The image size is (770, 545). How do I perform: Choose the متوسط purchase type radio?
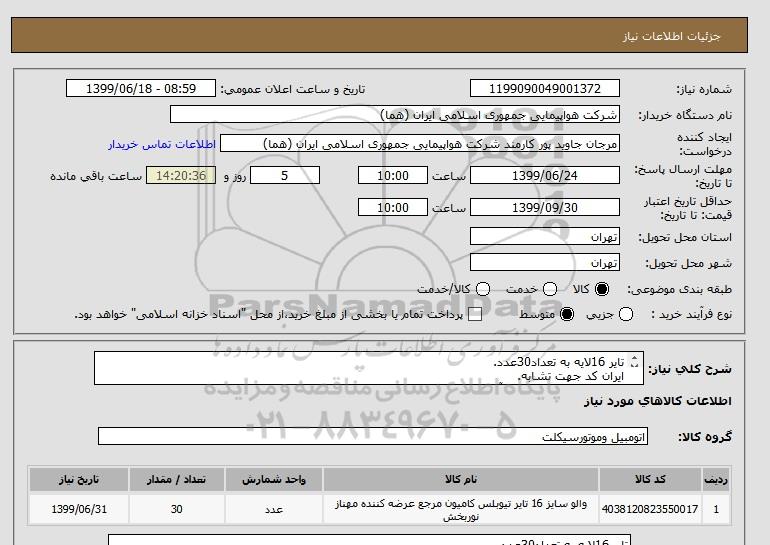click(567, 314)
